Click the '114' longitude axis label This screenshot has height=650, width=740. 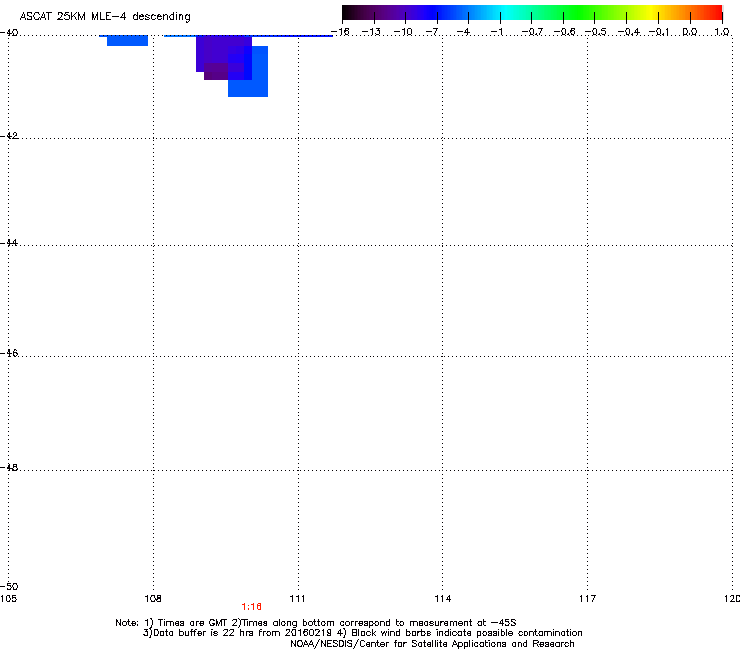coord(442,599)
